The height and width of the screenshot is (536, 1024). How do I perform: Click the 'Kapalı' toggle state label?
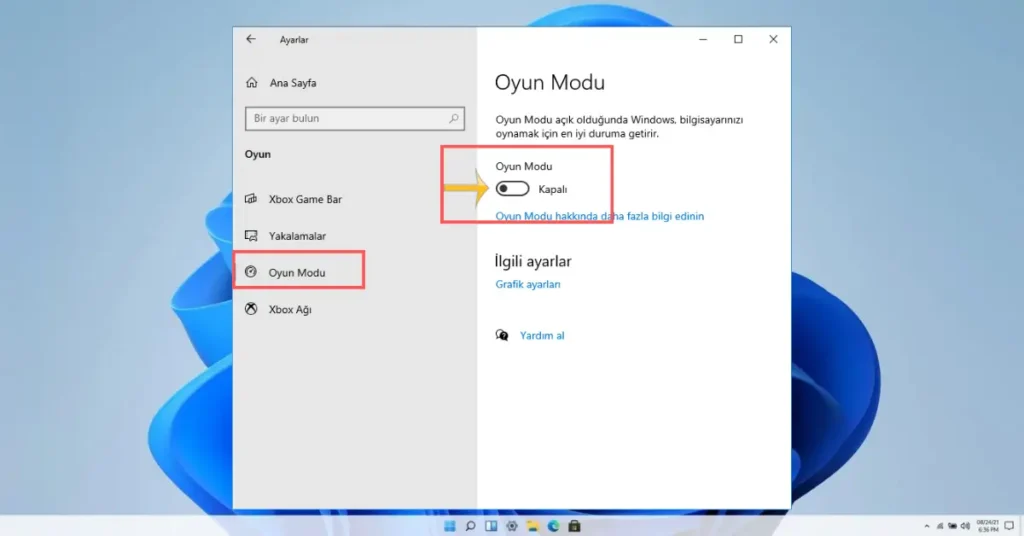(552, 189)
